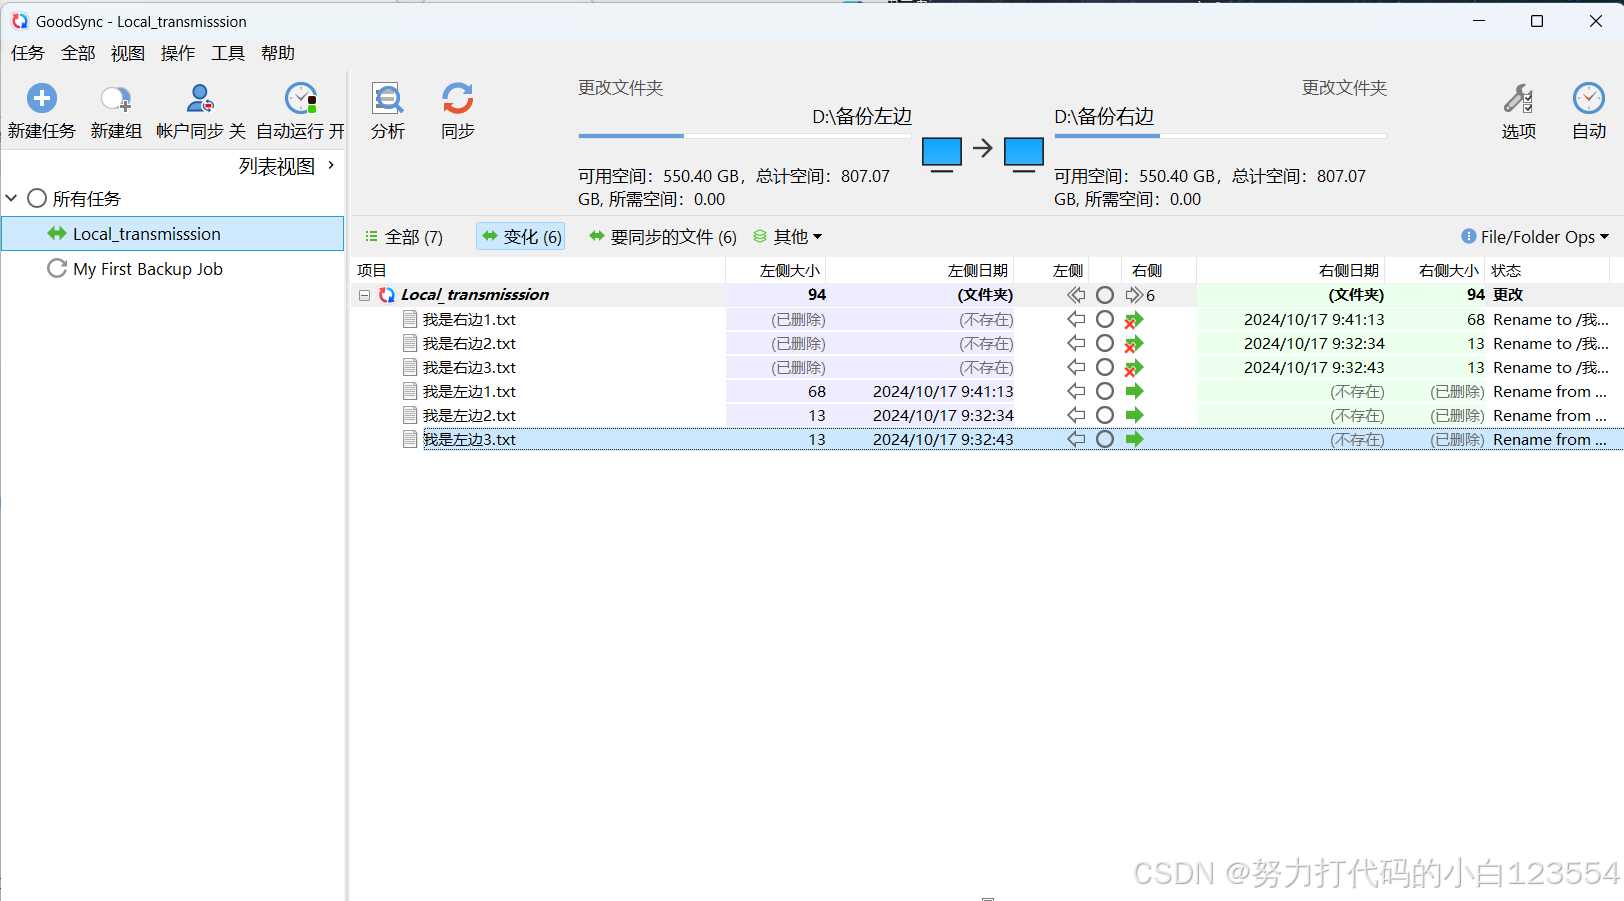Click right 更改文件夹 link
Screen dimensions: 1624x901
click(x=1344, y=88)
